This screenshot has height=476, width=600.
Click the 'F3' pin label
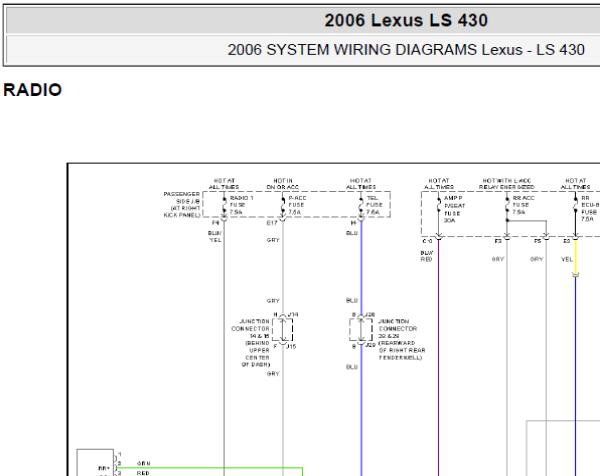pyautogui.click(x=498, y=241)
